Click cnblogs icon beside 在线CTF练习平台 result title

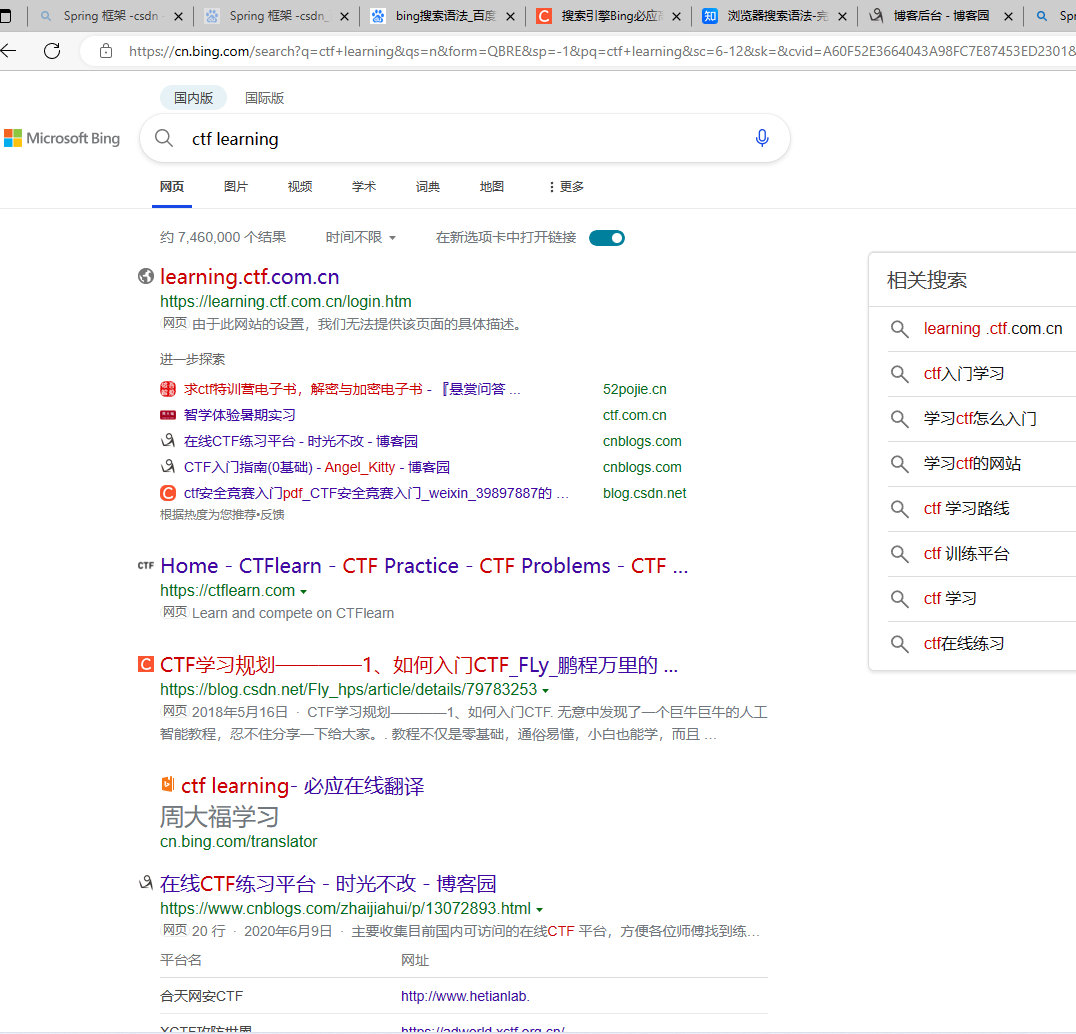[145, 882]
